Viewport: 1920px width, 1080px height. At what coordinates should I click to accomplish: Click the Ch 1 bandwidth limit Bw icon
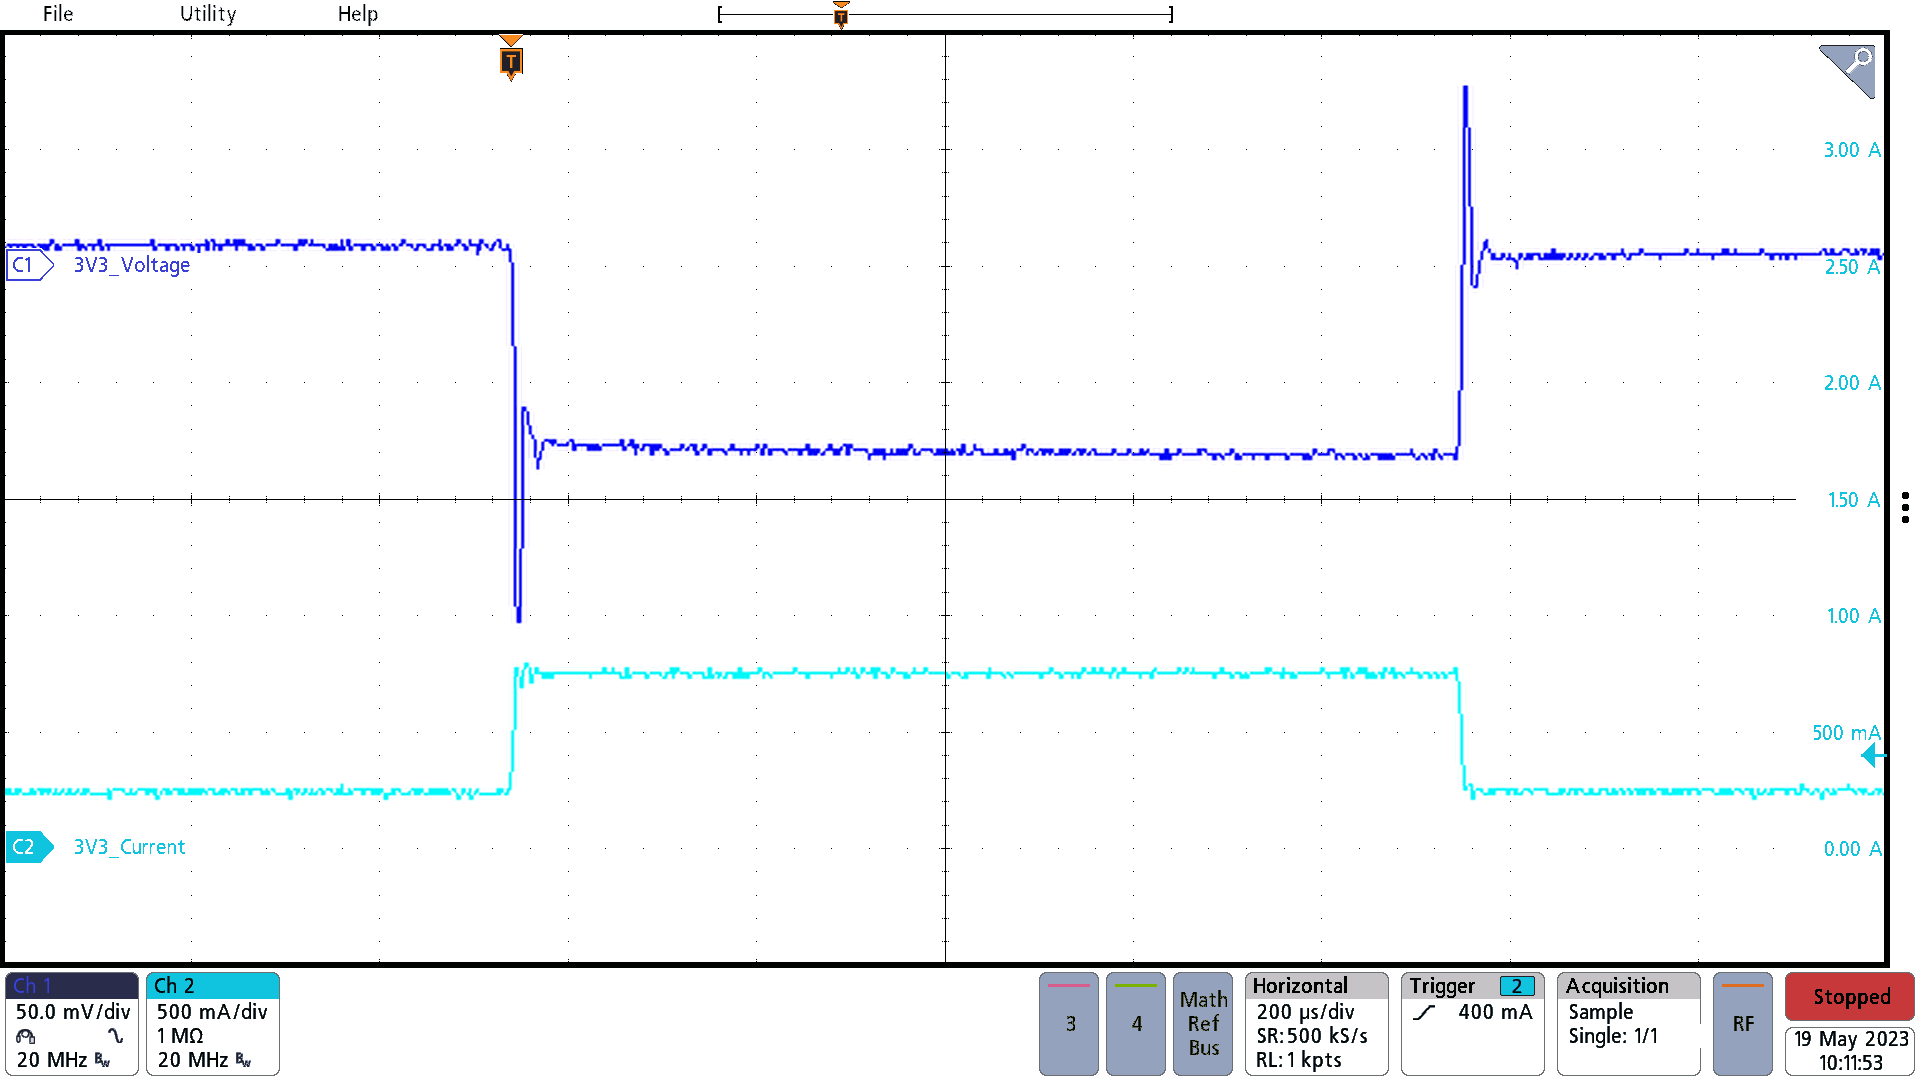[102, 1060]
